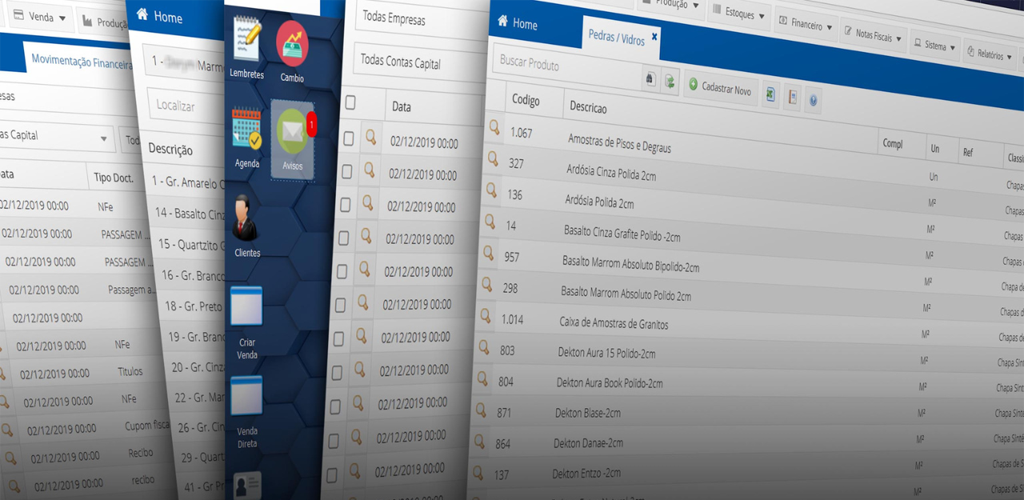1024x500 pixels.
Task: Focus the Buscar Produto search field
Action: (567, 66)
